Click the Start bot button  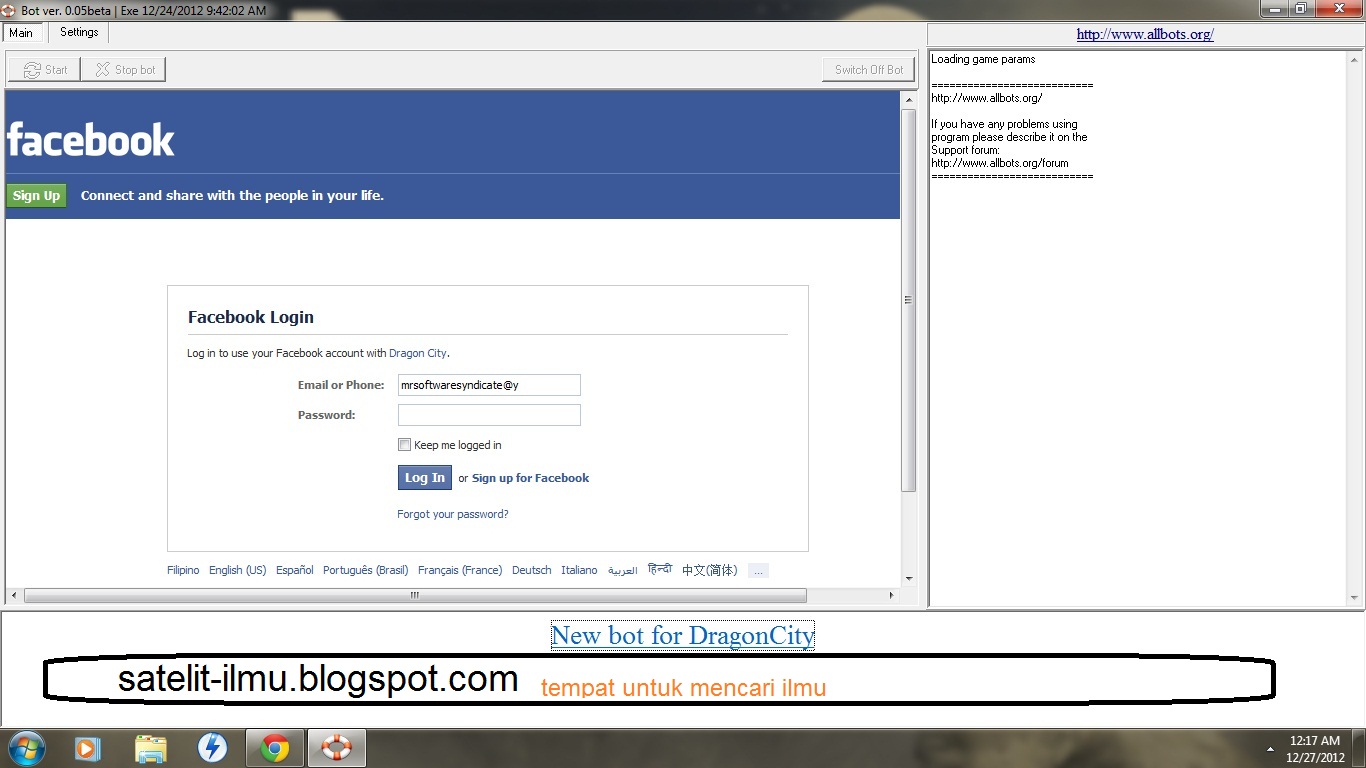tap(44, 70)
